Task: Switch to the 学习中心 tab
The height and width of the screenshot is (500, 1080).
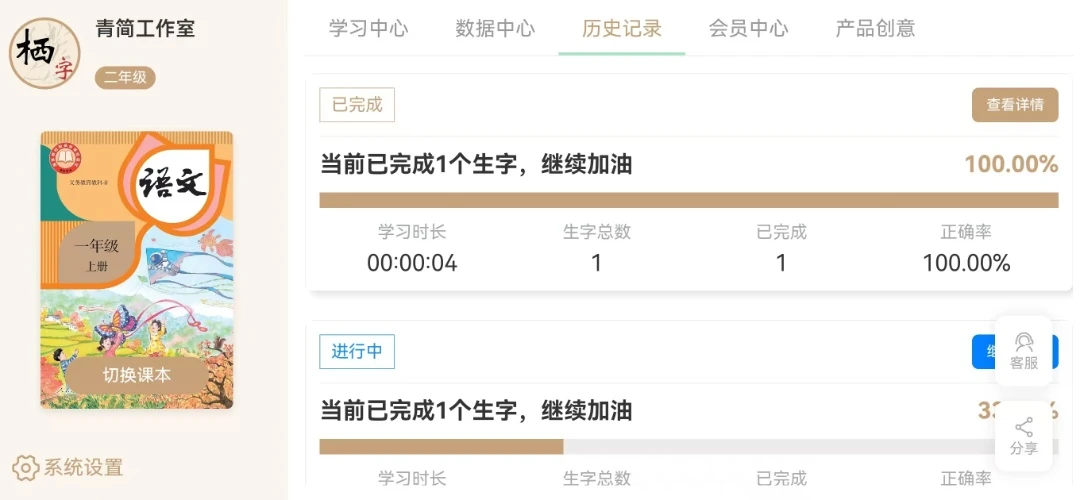Action: [x=368, y=29]
